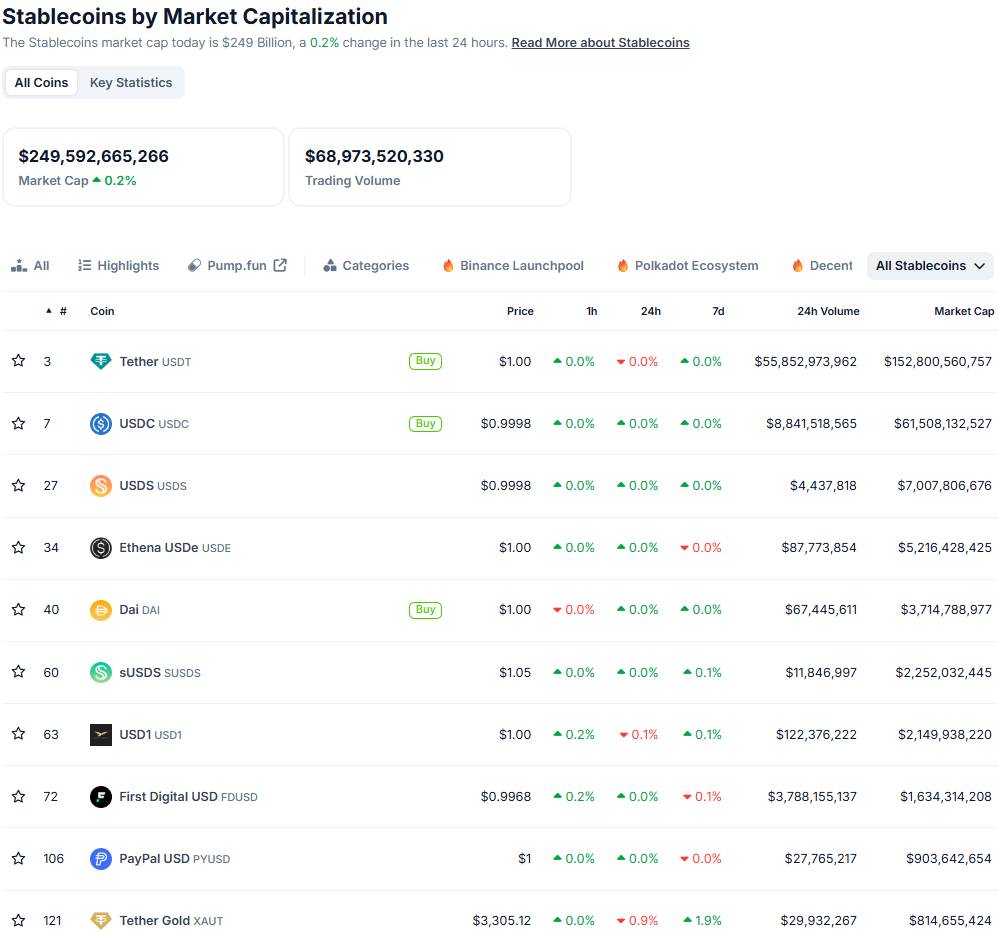Open the All Stablecoins dropdown
This screenshot has width=998, height=942.
(x=930, y=265)
